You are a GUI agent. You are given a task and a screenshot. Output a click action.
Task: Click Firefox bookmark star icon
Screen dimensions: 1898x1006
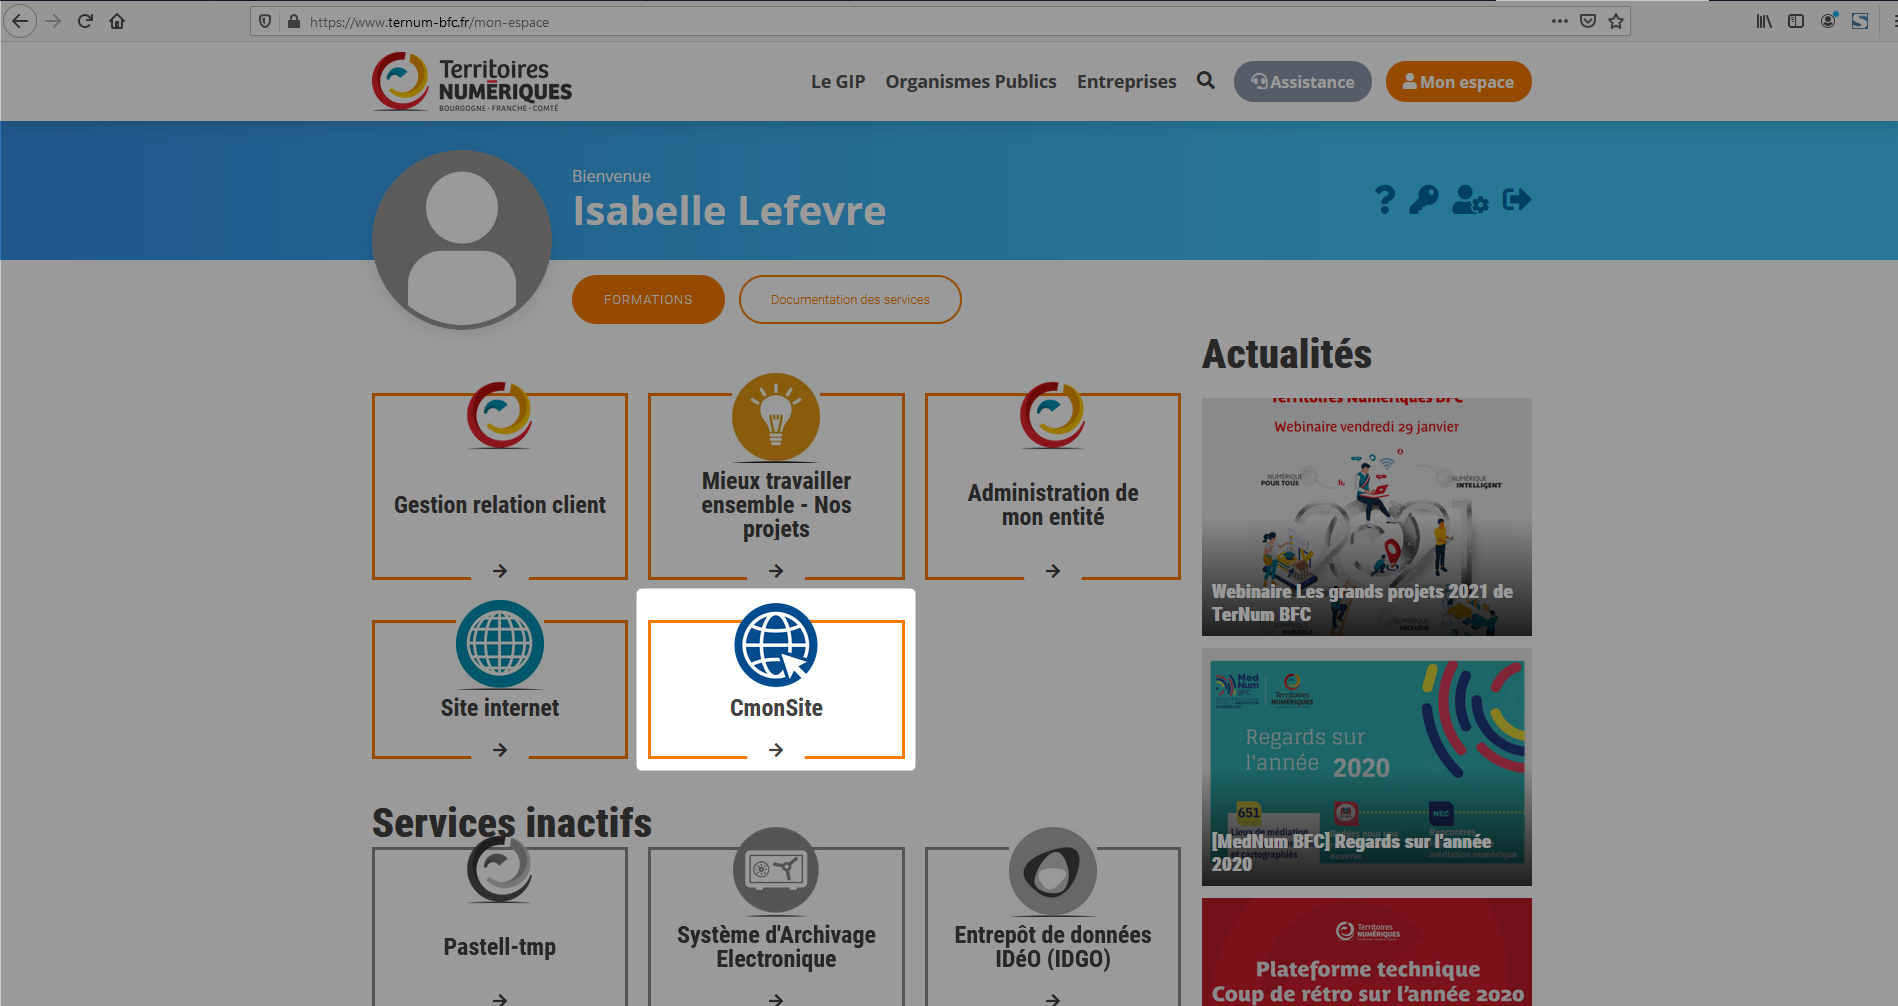[1616, 21]
